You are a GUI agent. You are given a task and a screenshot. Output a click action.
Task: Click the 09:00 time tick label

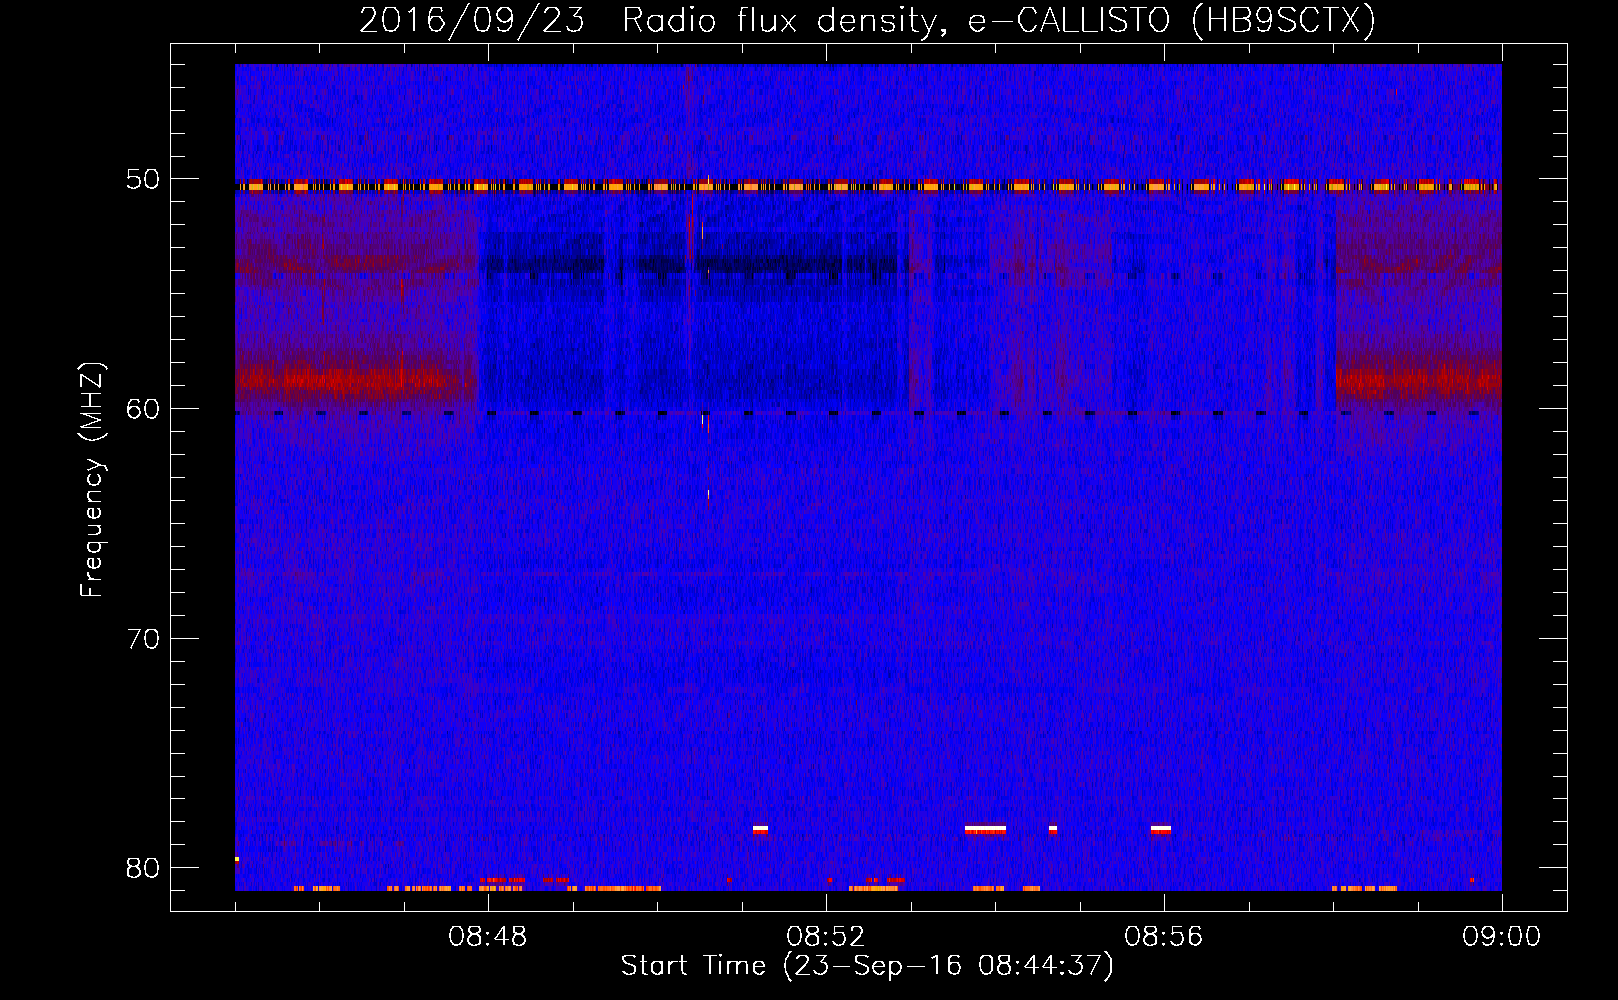pyautogui.click(x=1502, y=937)
